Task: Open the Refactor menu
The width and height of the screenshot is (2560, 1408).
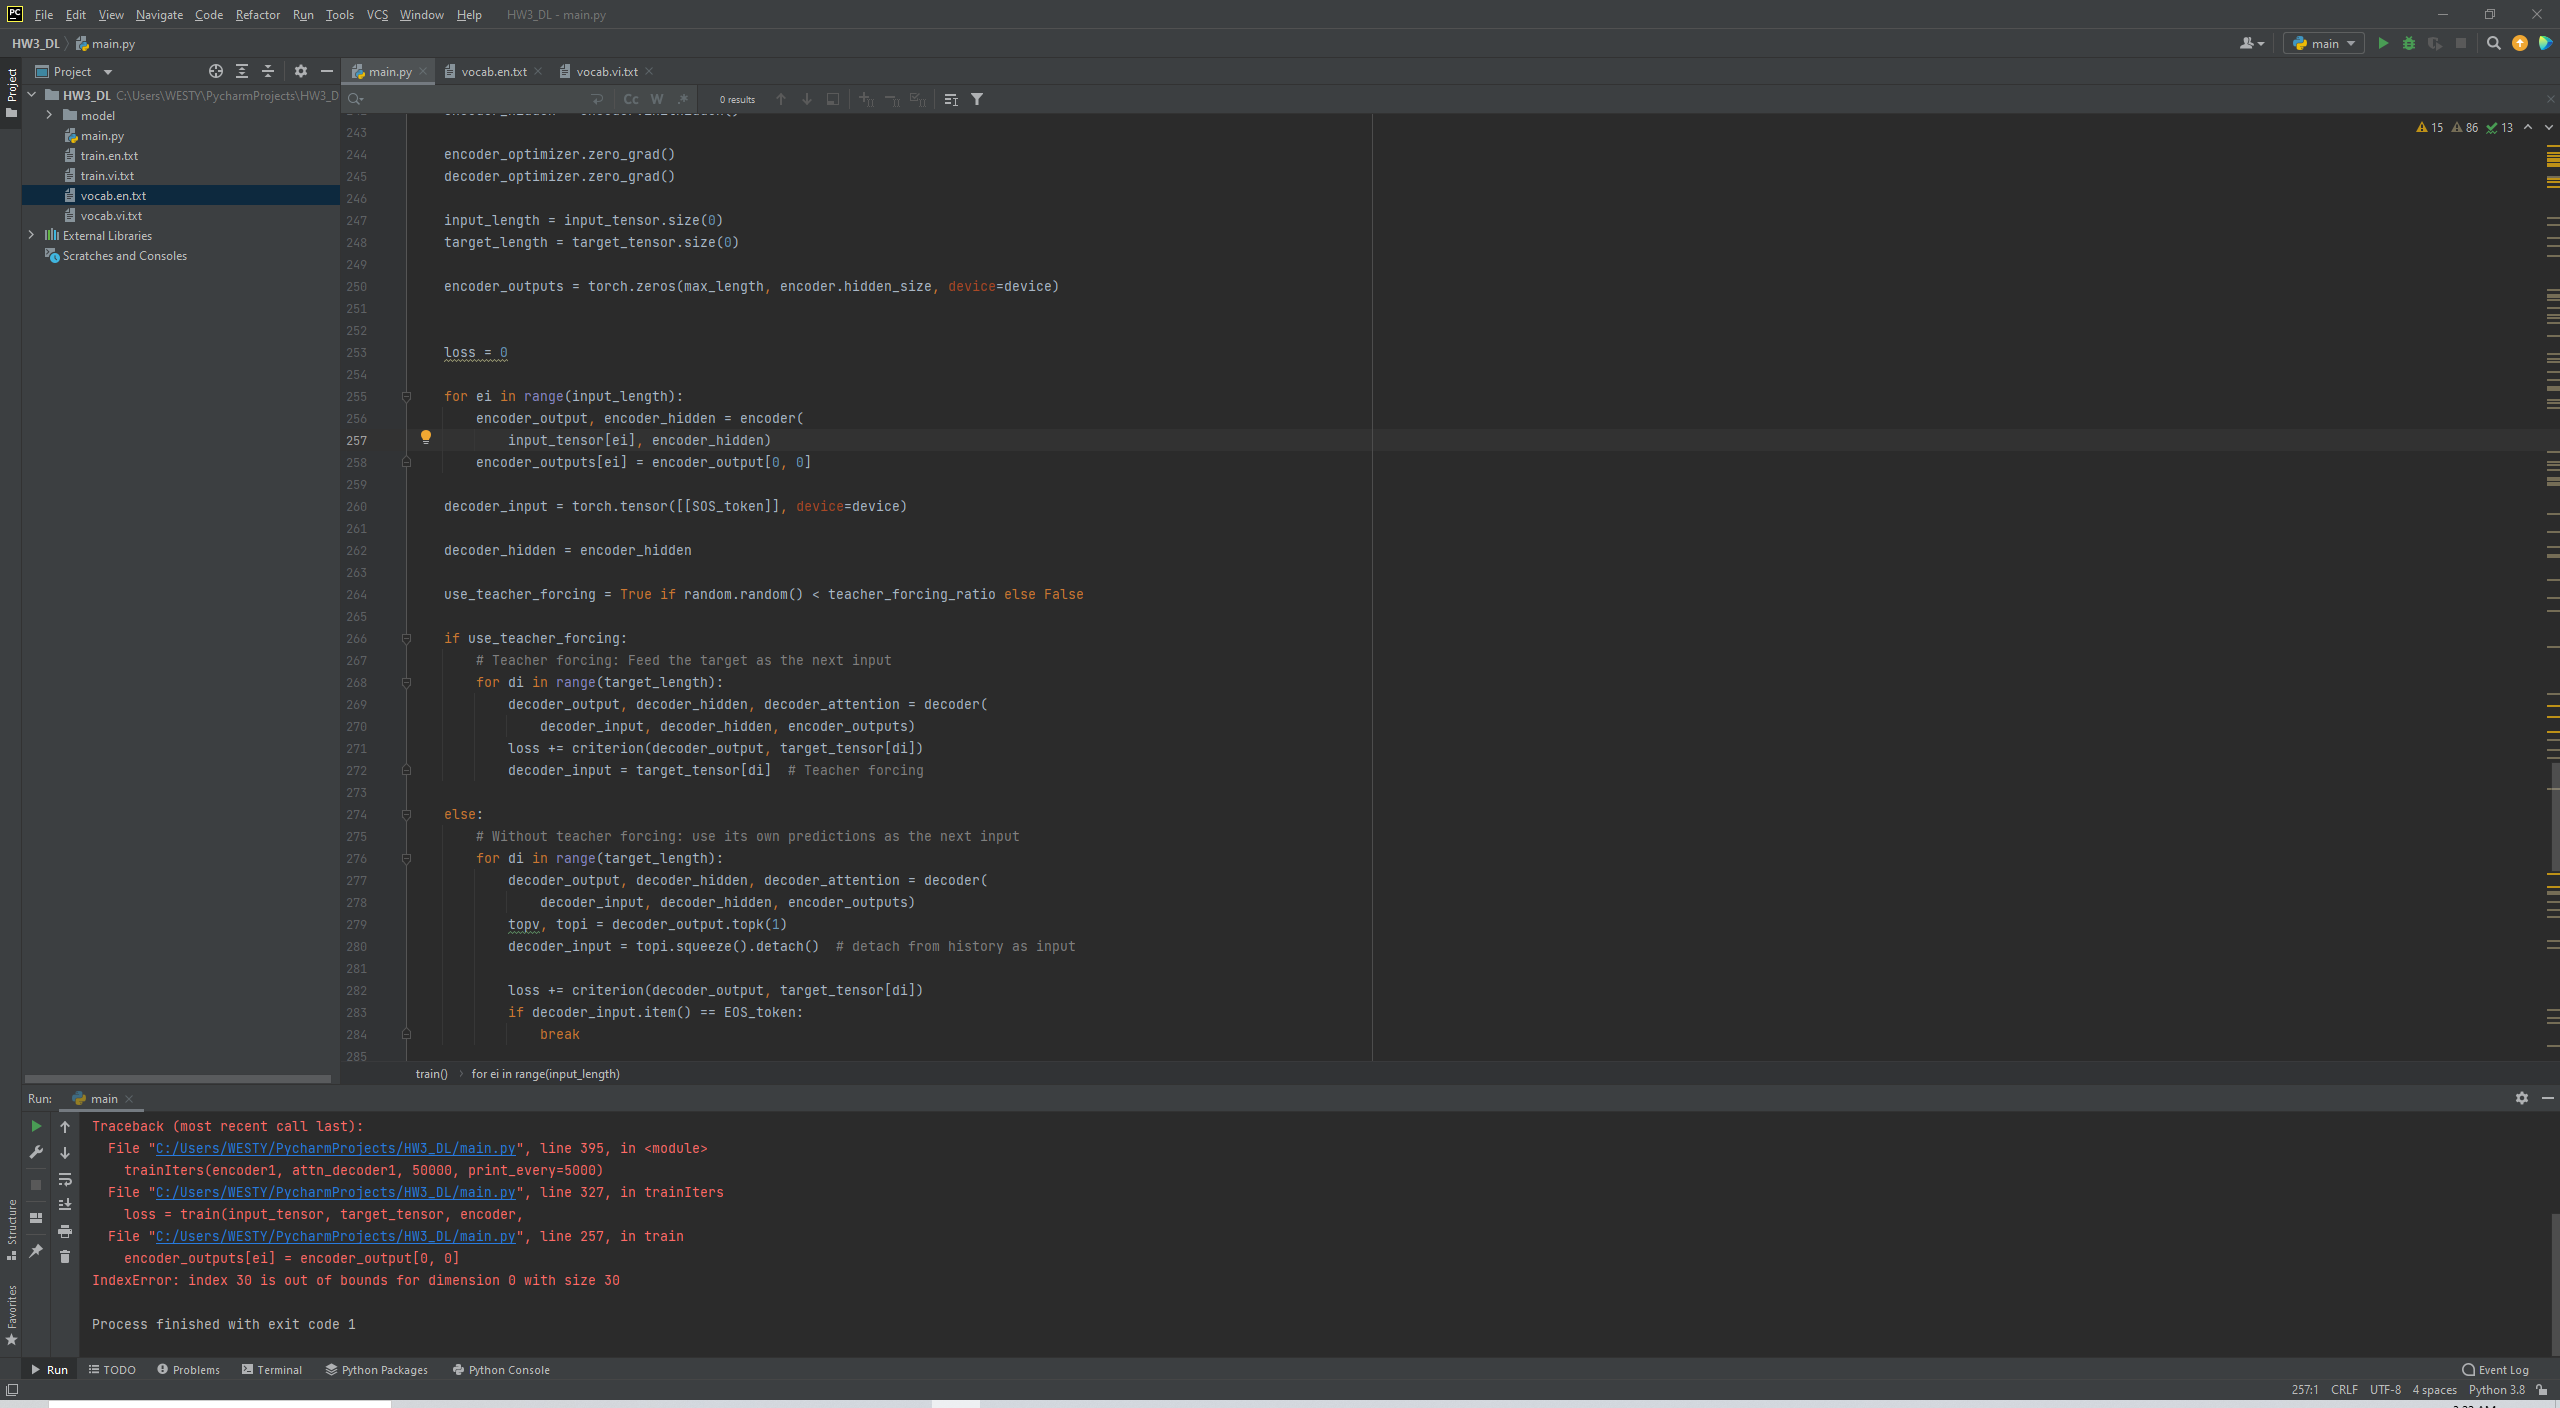Action: tap(257, 15)
